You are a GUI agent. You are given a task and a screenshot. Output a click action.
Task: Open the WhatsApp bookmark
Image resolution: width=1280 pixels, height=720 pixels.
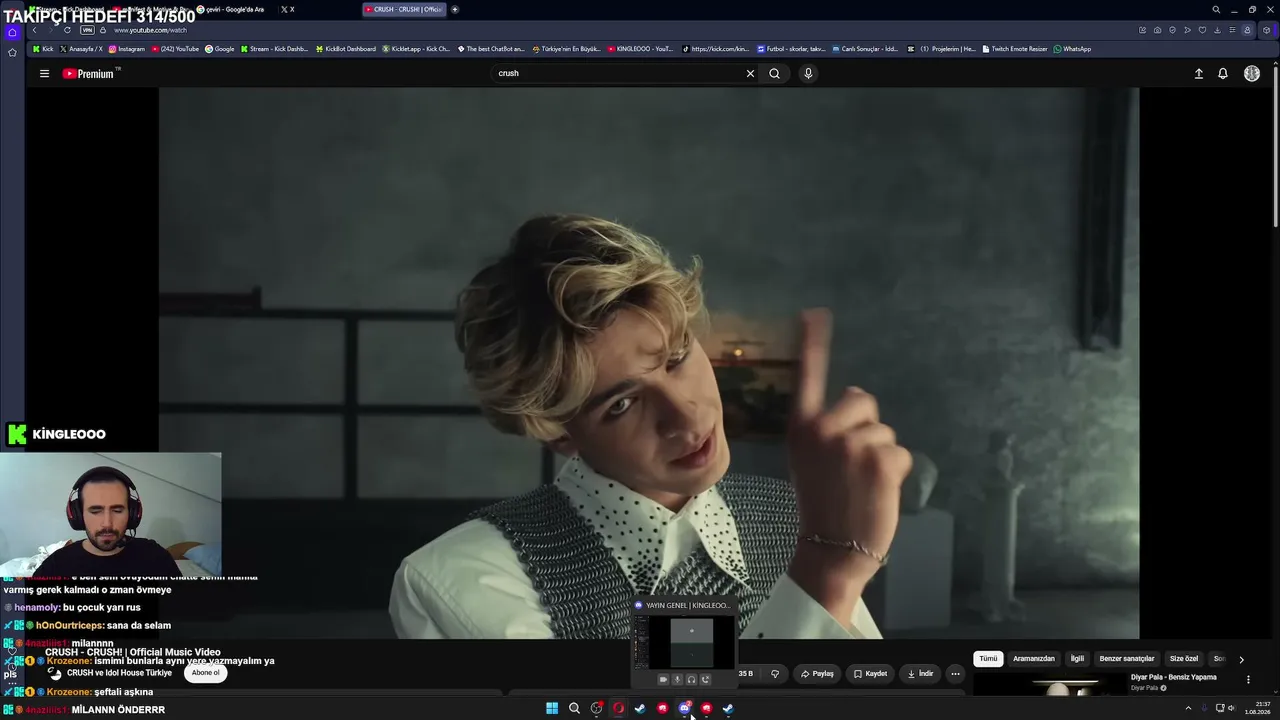click(1072, 49)
